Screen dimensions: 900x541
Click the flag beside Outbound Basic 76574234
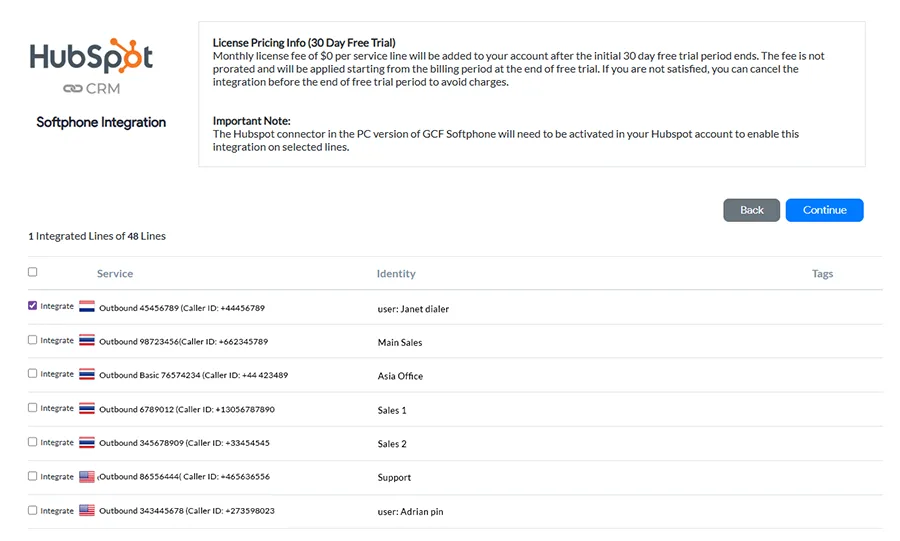click(87, 375)
